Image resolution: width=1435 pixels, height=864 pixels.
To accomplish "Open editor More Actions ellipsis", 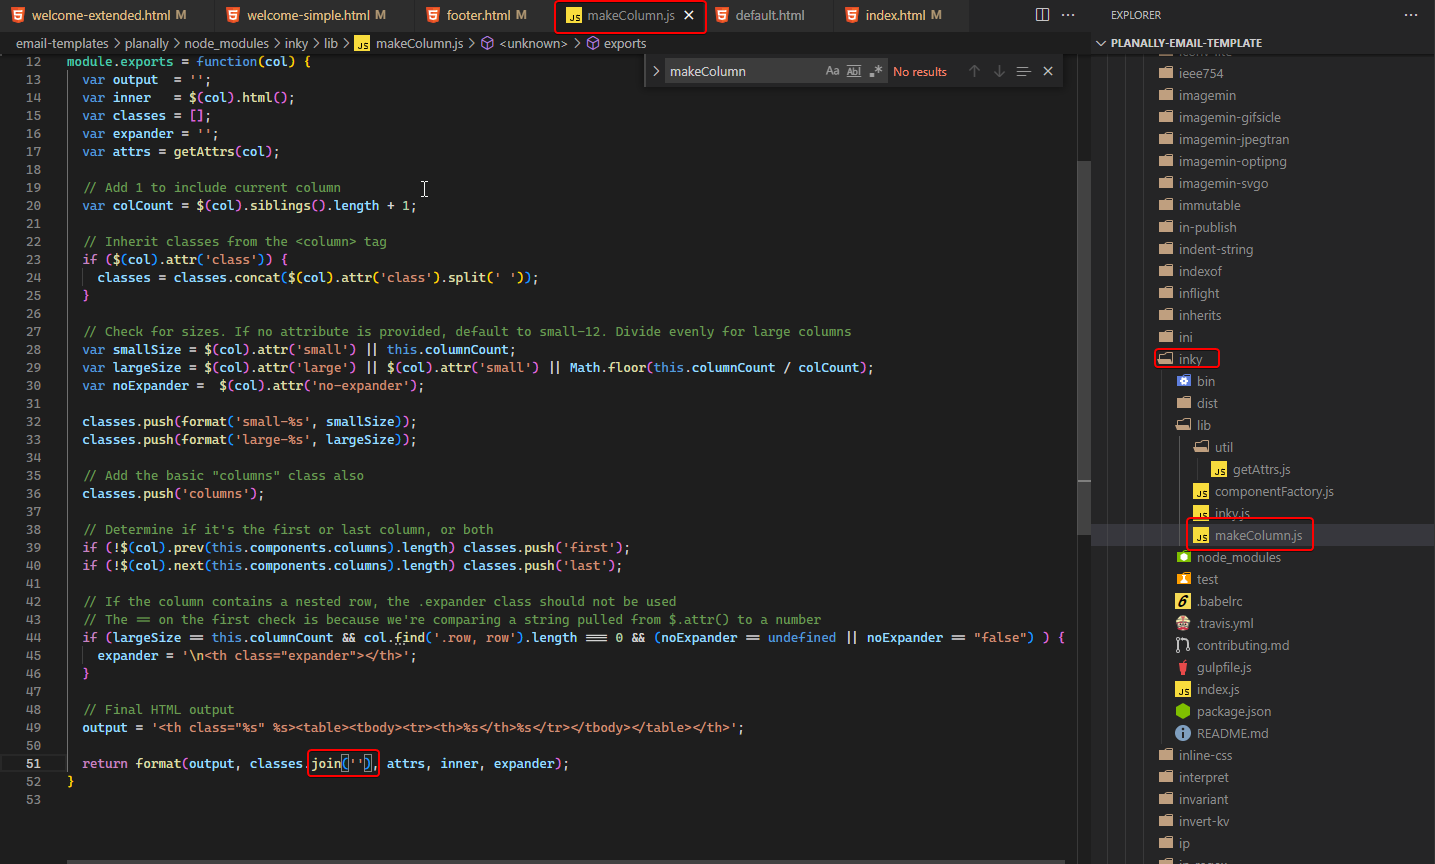I will [1068, 15].
